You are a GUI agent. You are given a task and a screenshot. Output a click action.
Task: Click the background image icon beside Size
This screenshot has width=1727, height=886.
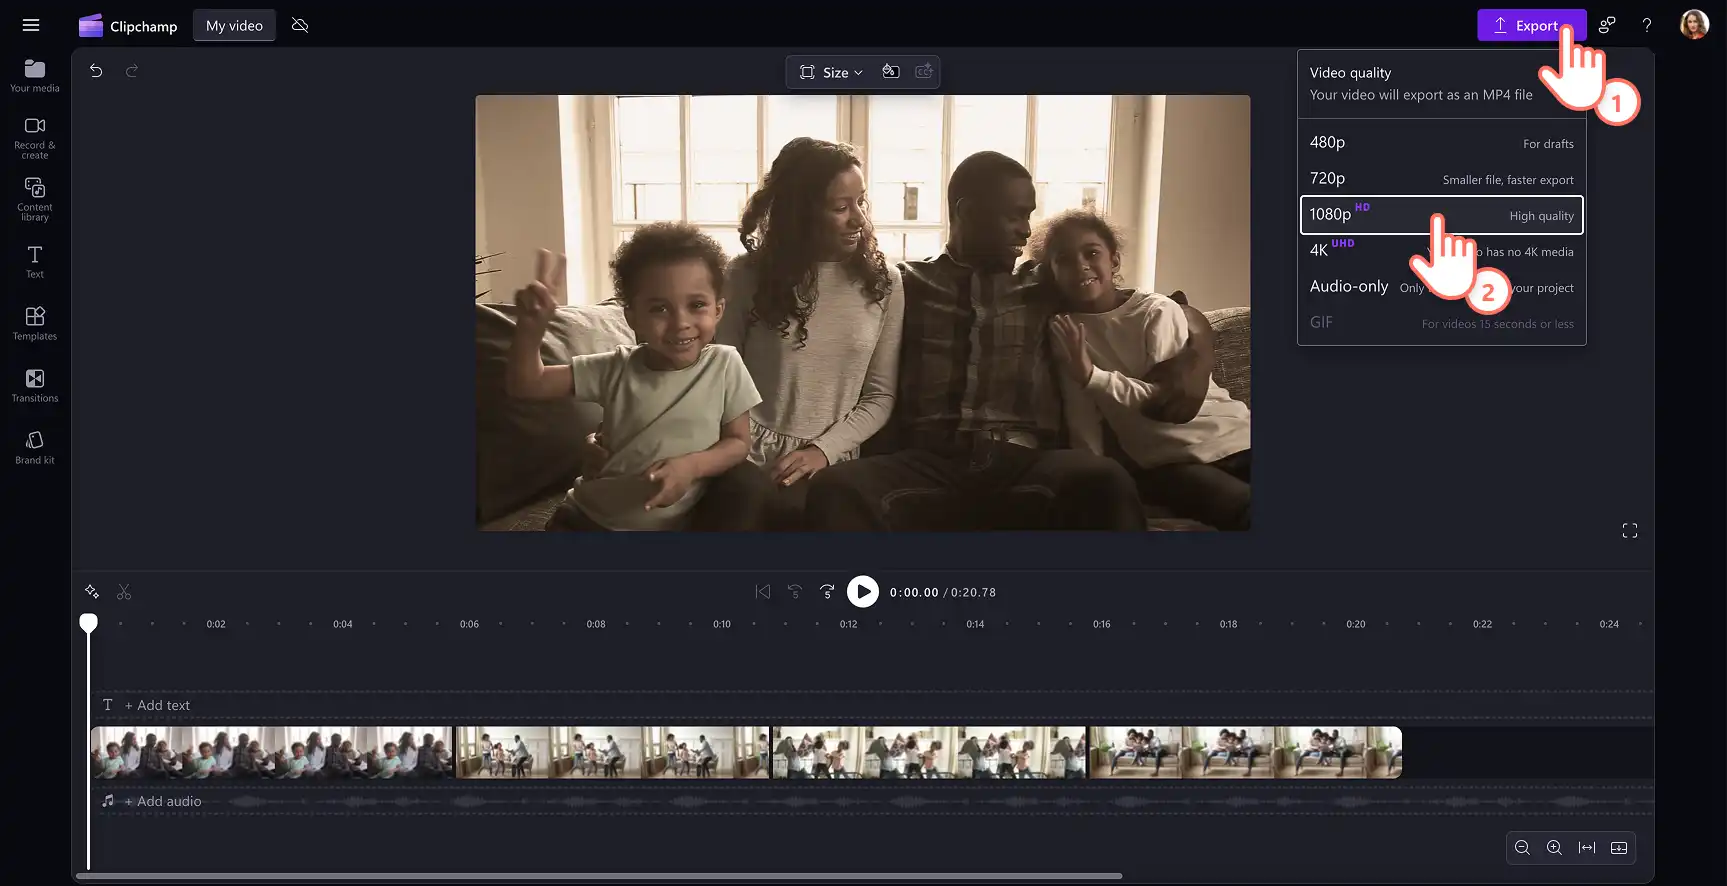coord(891,72)
